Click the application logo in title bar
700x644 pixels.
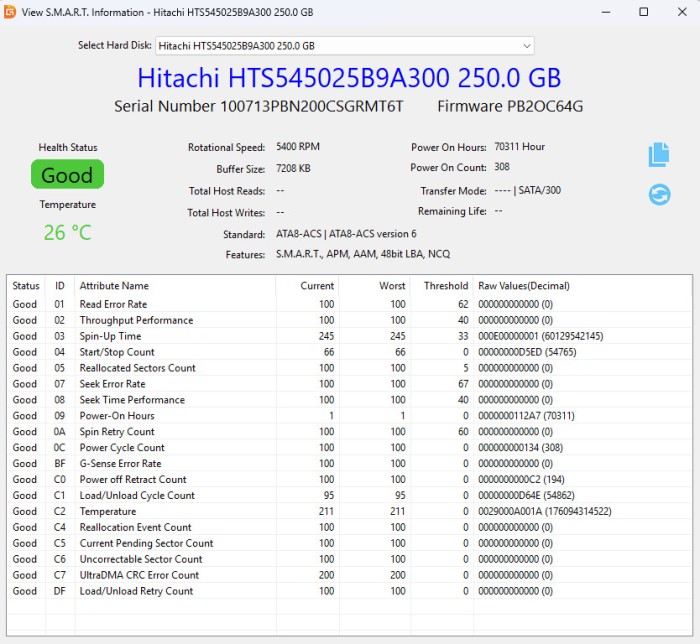click(x=9, y=12)
